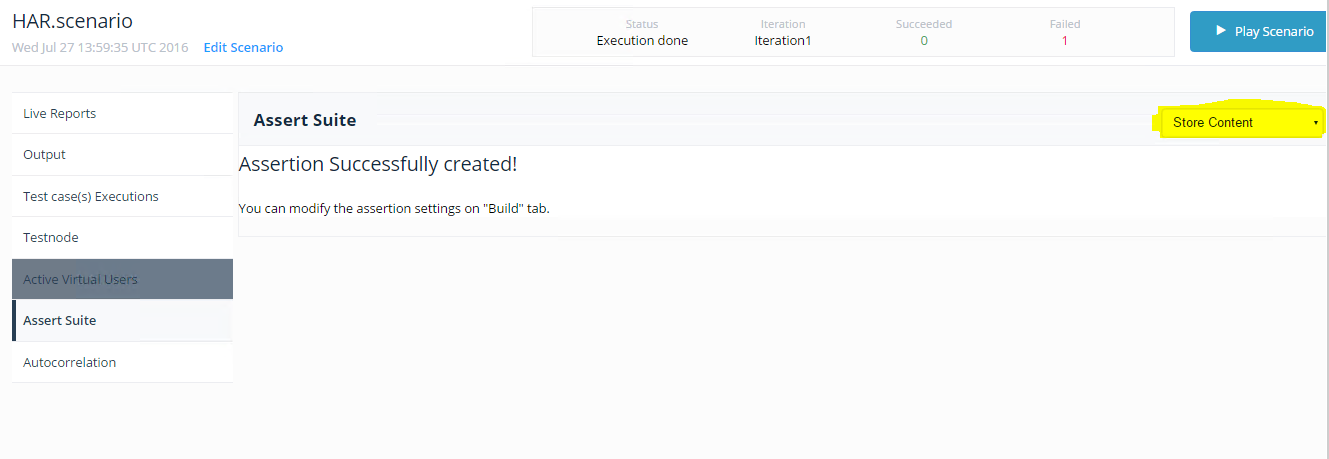Click the Succeeded count 0
The width and height of the screenshot is (1329, 459).
pyautogui.click(x=924, y=41)
